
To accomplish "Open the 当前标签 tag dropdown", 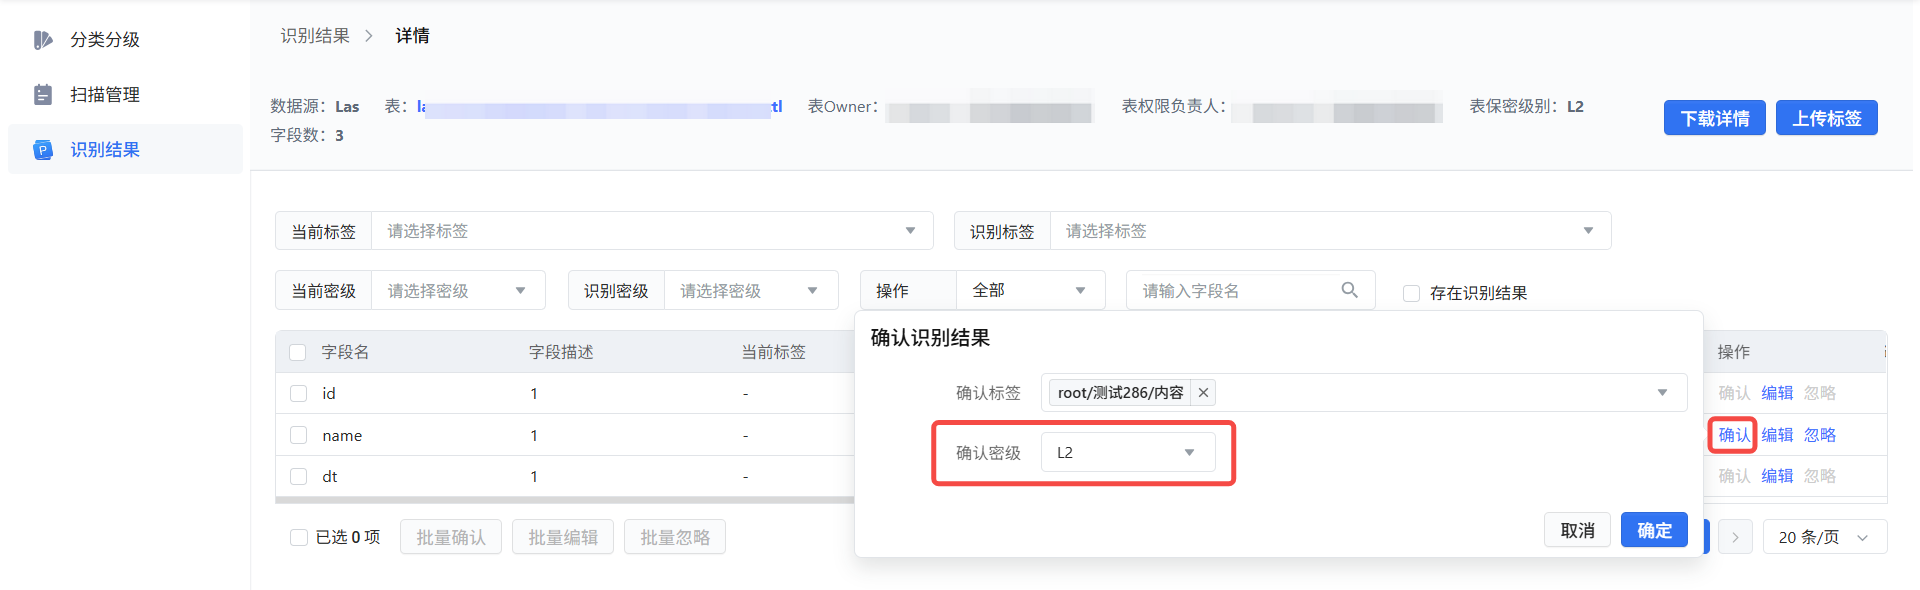I will [x=652, y=231].
